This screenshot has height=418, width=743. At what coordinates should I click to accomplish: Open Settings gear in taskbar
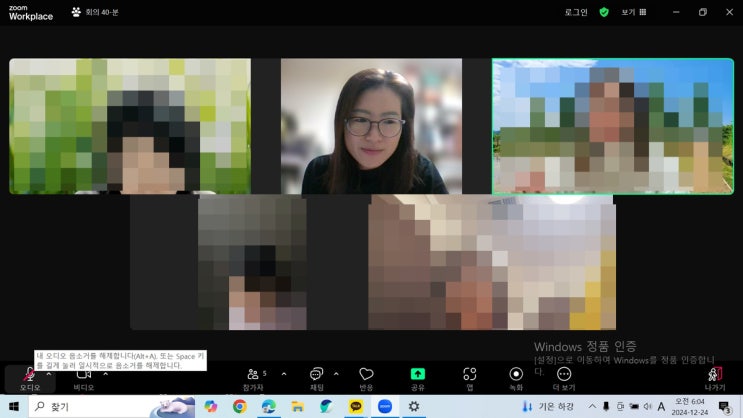[414, 407]
